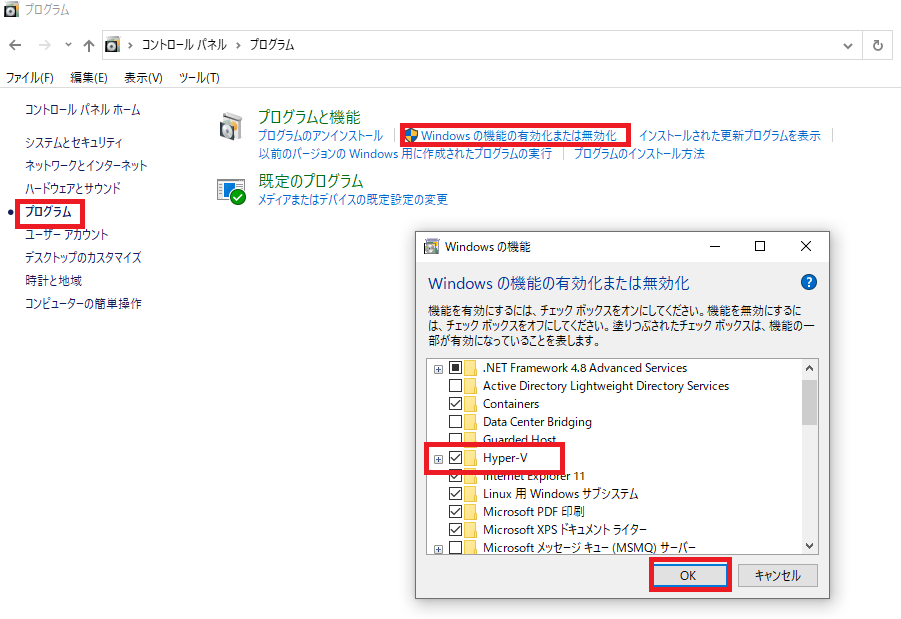
Task: Click the プログラムと機能 category icon
Action: tap(231, 126)
